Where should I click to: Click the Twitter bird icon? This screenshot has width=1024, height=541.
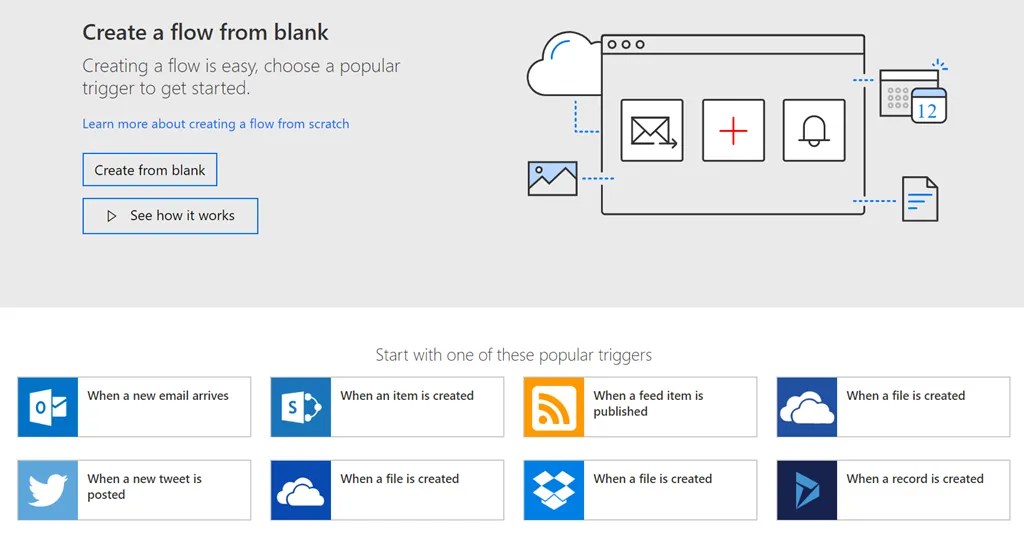coord(48,490)
